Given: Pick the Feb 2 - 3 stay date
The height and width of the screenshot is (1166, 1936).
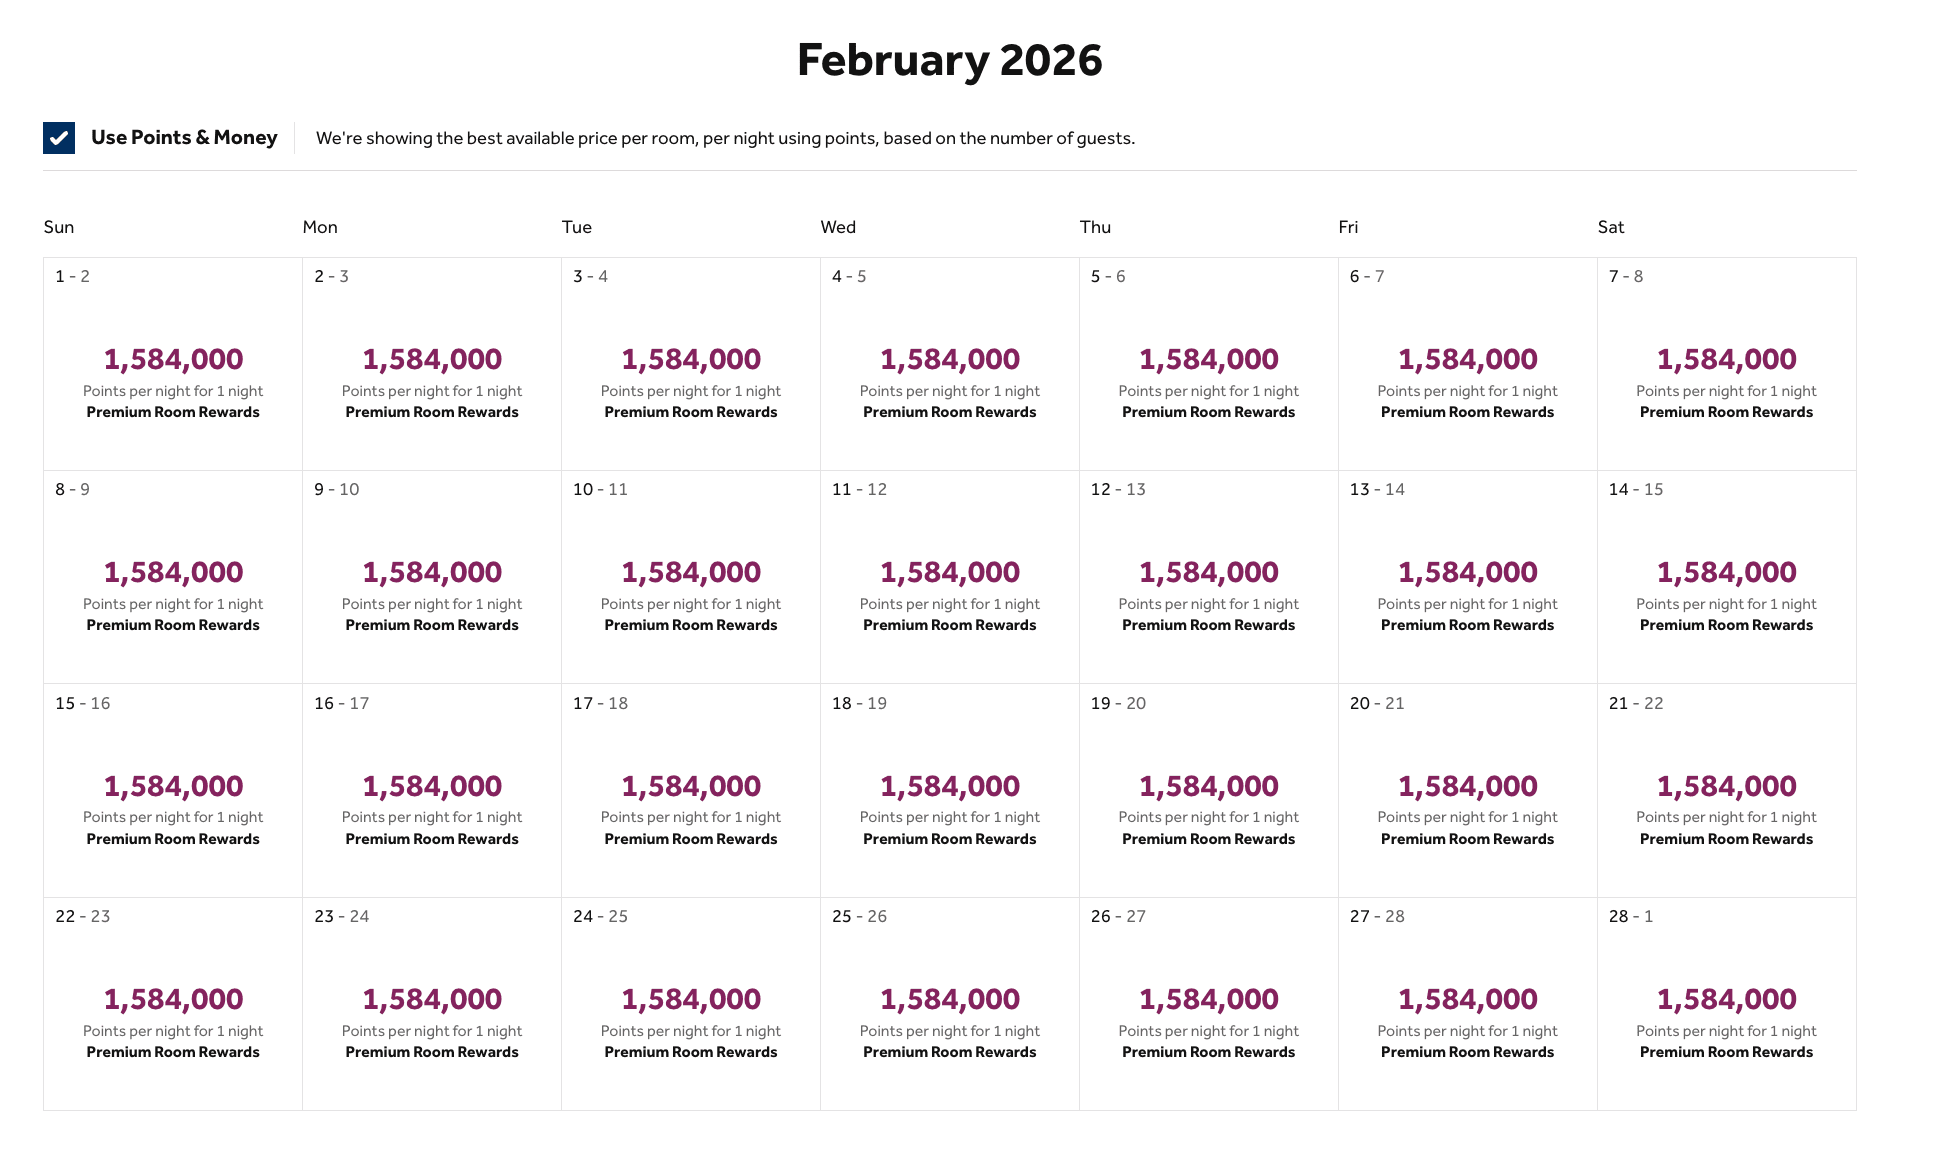Looking at the screenshot, I should (x=432, y=364).
